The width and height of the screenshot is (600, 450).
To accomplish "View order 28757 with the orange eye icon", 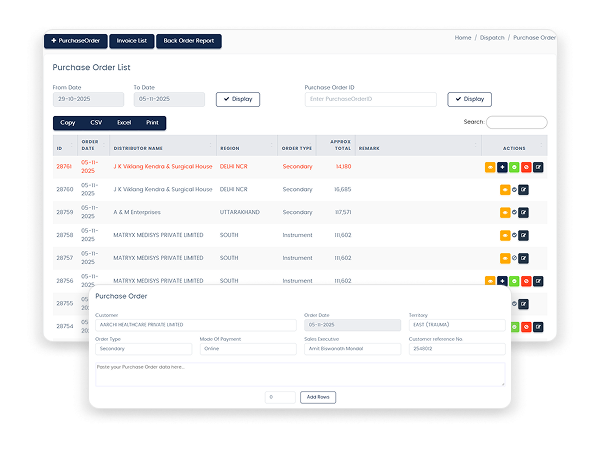I will pos(505,258).
